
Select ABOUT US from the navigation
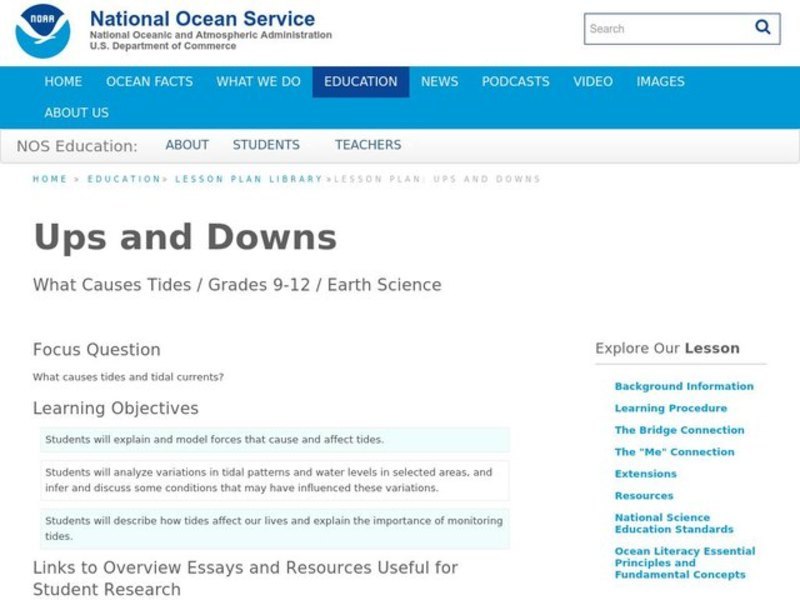[x=77, y=113]
